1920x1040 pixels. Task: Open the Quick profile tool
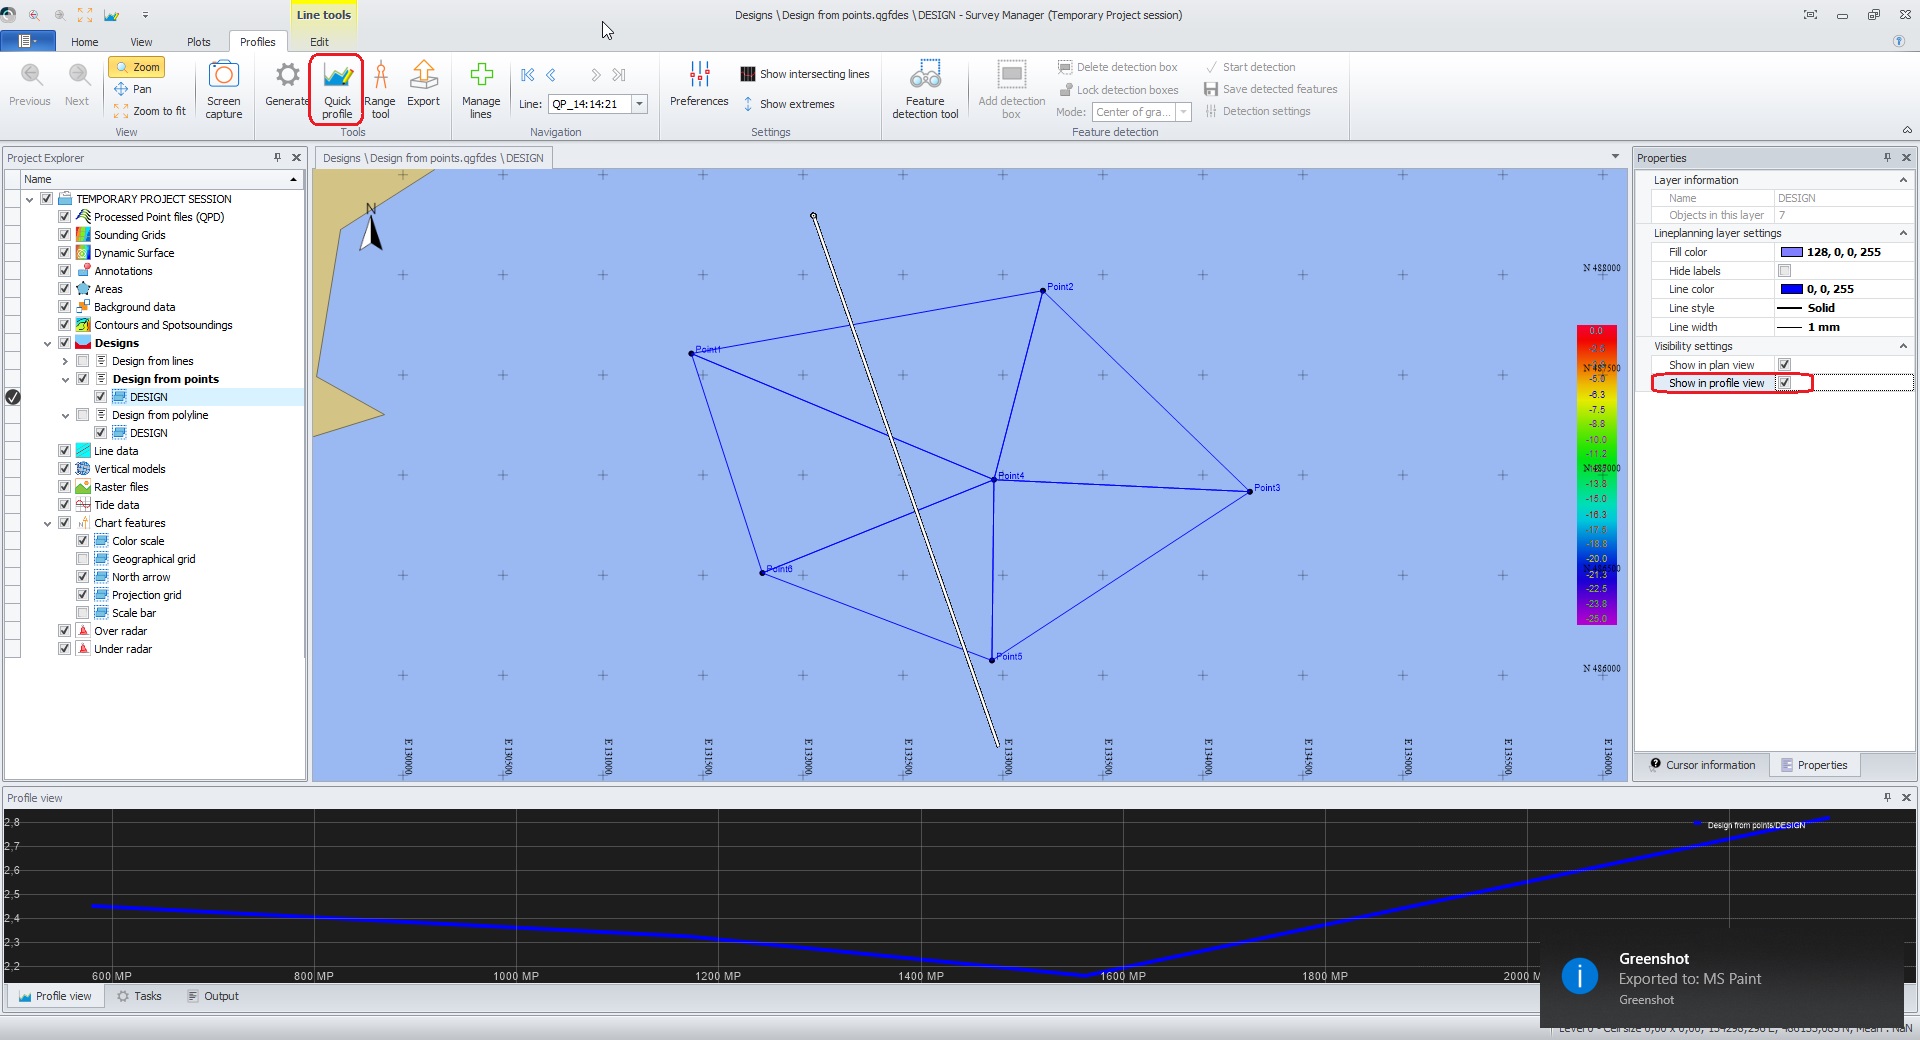337,88
